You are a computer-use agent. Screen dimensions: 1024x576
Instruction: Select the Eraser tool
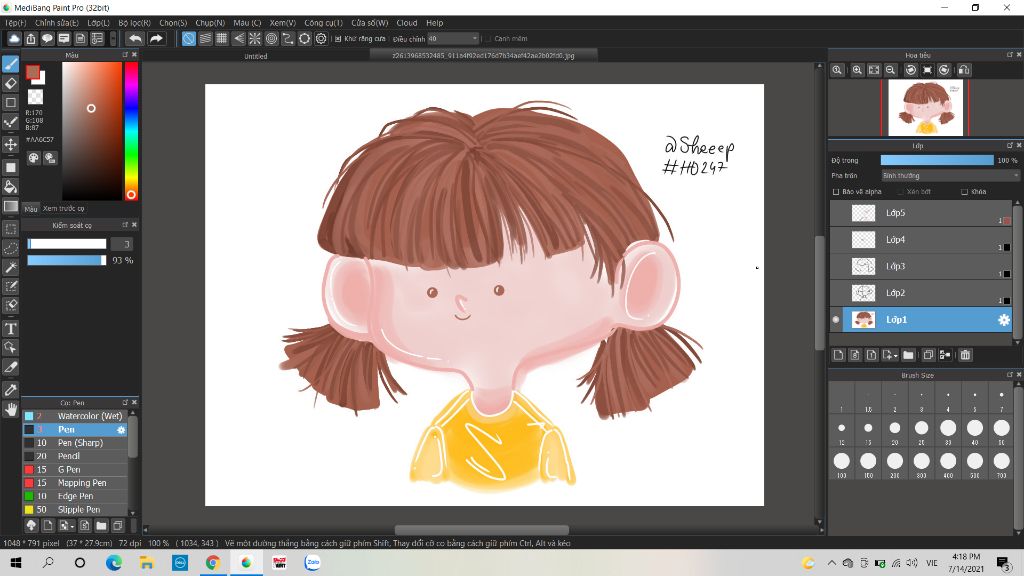pyautogui.click(x=10, y=84)
